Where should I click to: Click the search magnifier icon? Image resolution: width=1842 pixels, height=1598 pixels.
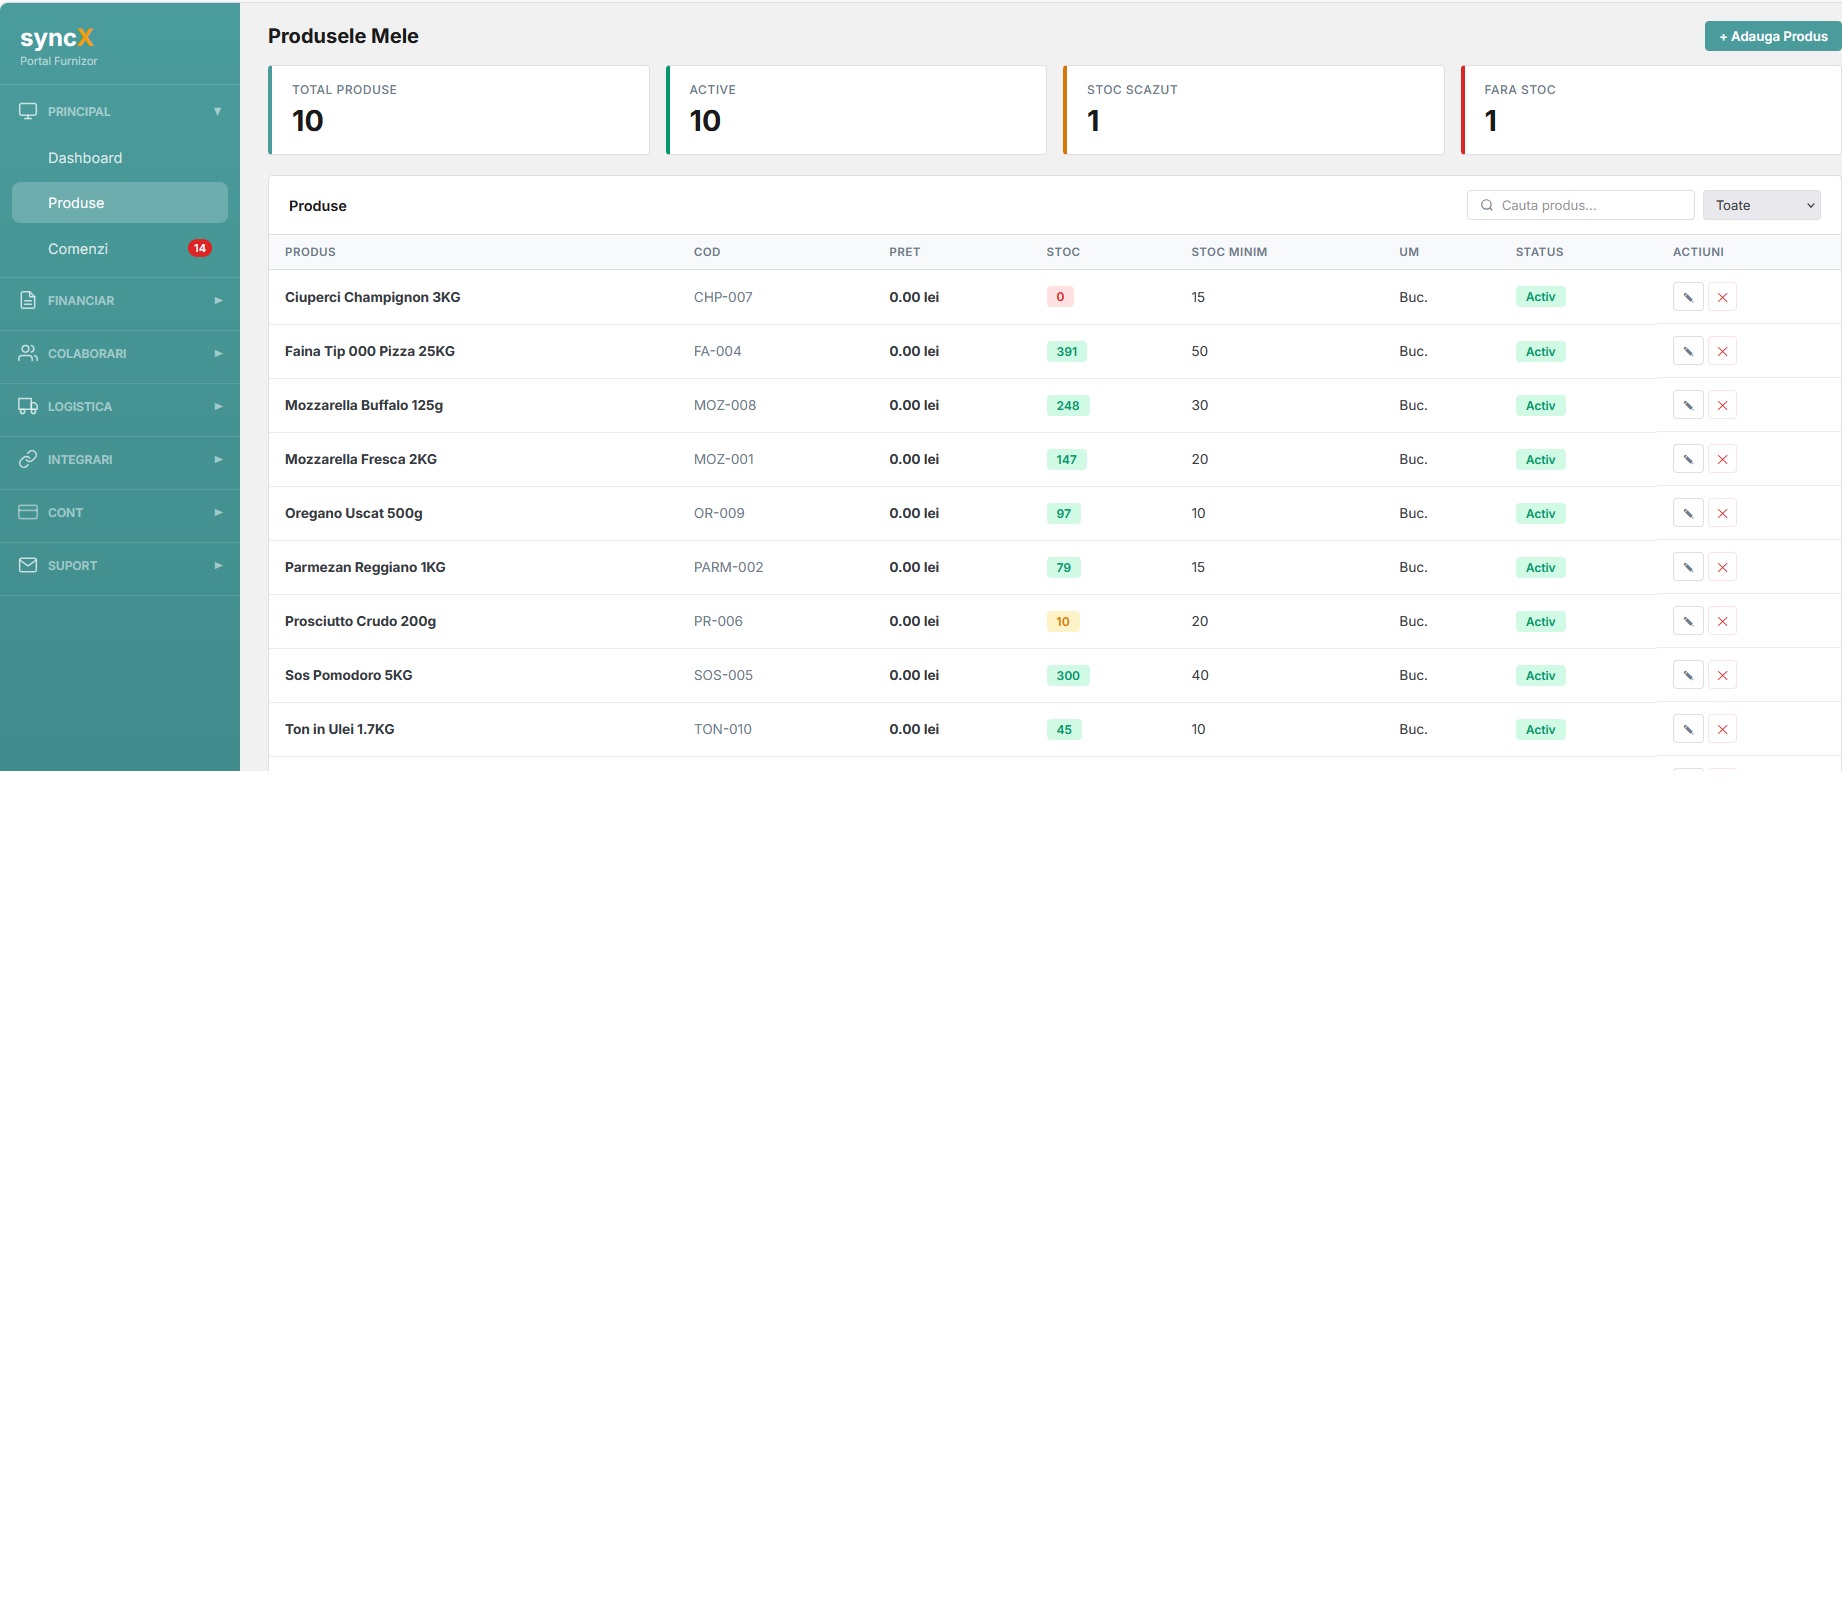(x=1487, y=205)
